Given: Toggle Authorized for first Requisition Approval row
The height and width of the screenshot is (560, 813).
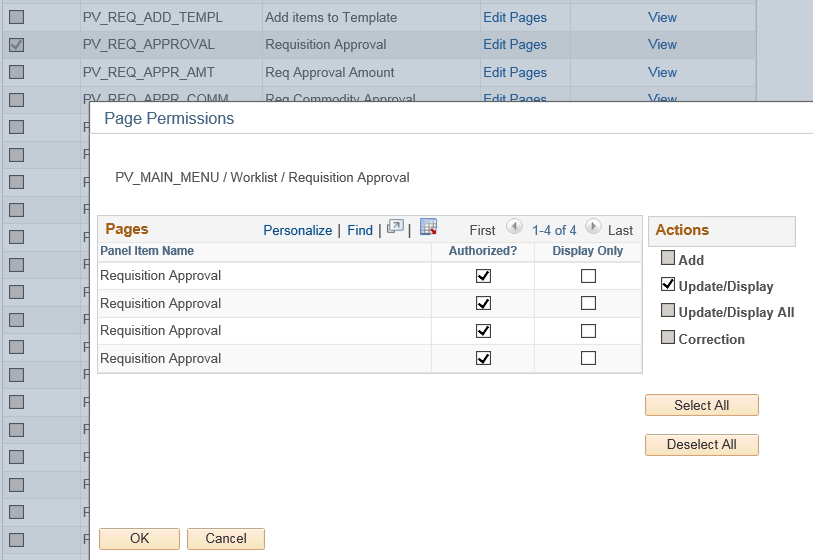Looking at the screenshot, I should click(483, 276).
